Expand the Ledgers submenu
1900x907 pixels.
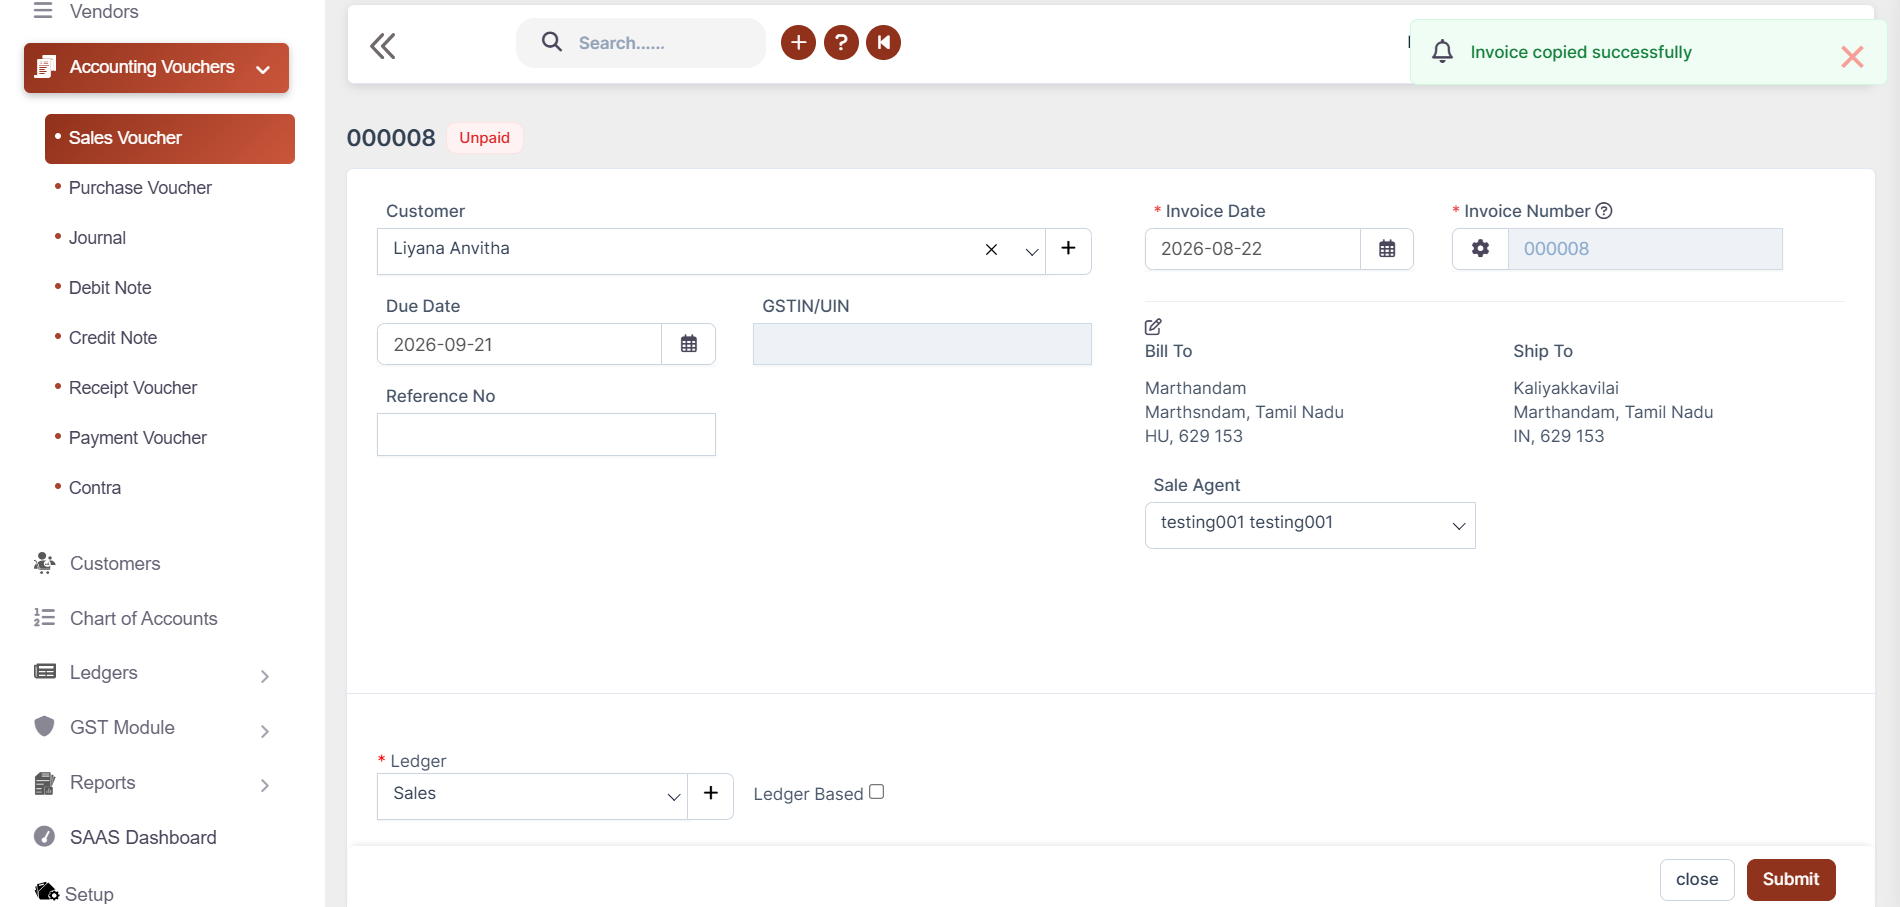(x=264, y=676)
